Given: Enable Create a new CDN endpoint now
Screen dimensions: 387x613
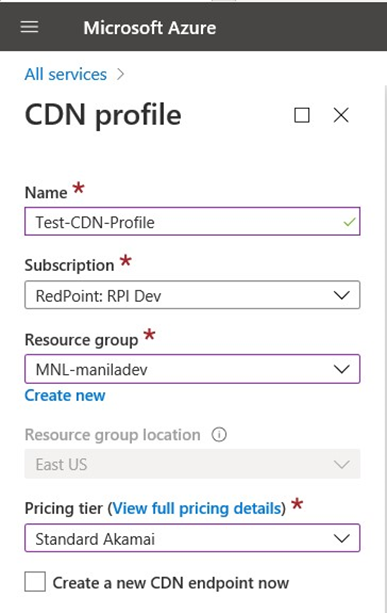Looking at the screenshot, I should click(x=35, y=581).
